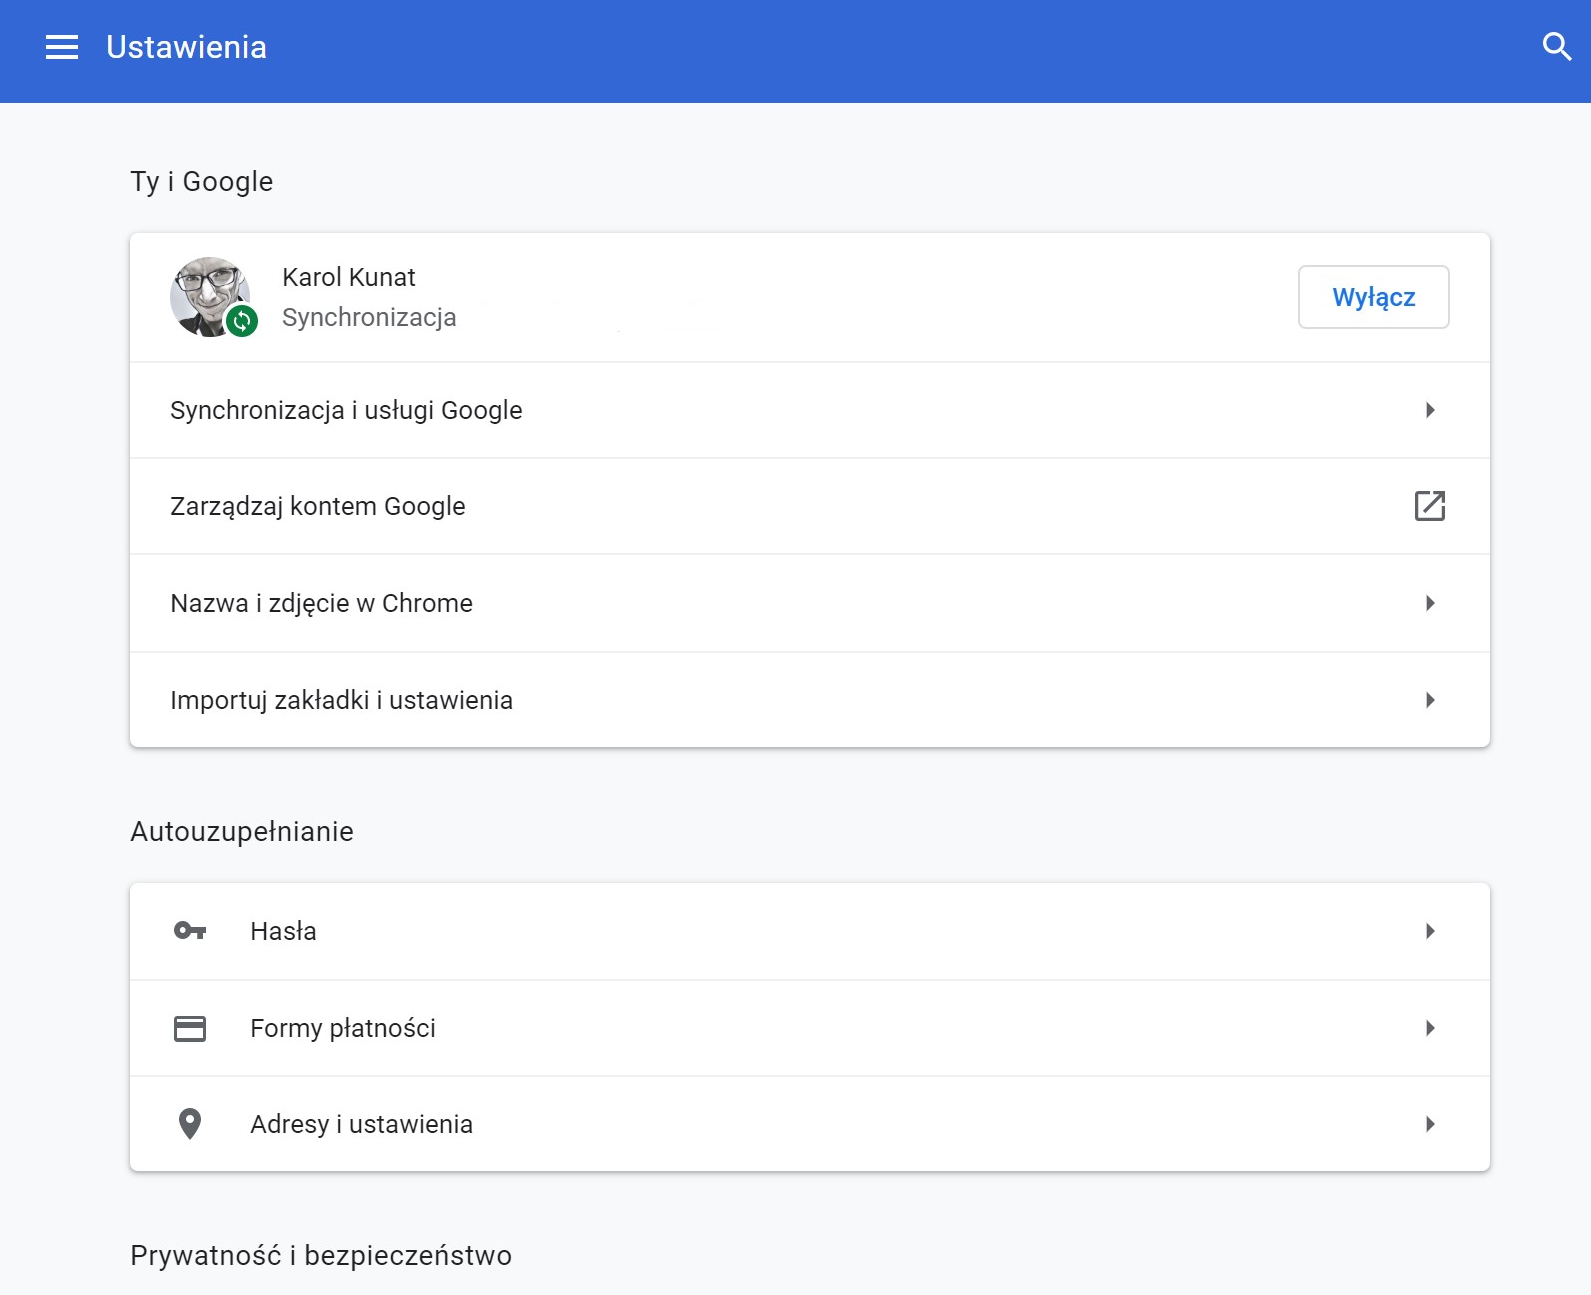Expand the Formy płatności row arrow
Viewport: 1591px width, 1295px height.
[1430, 1028]
